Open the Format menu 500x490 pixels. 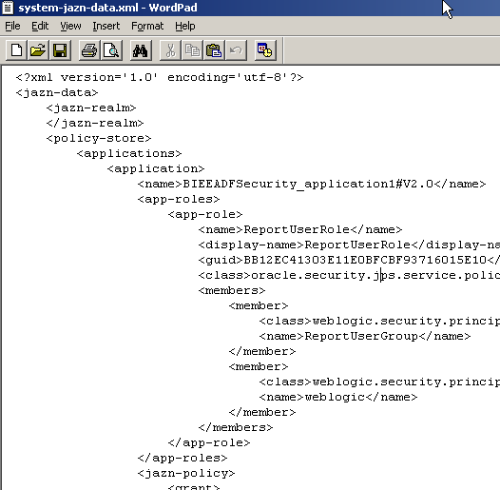[x=147, y=26]
